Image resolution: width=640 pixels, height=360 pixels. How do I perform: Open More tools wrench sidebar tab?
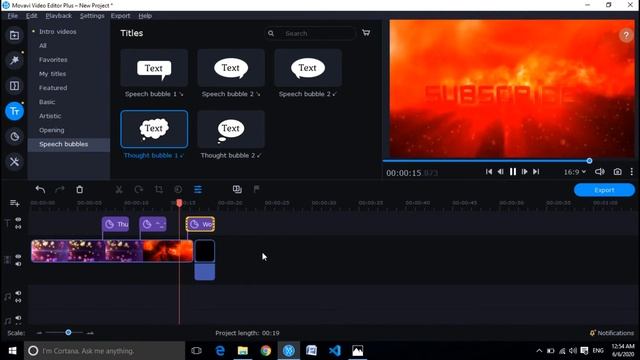coord(14,162)
